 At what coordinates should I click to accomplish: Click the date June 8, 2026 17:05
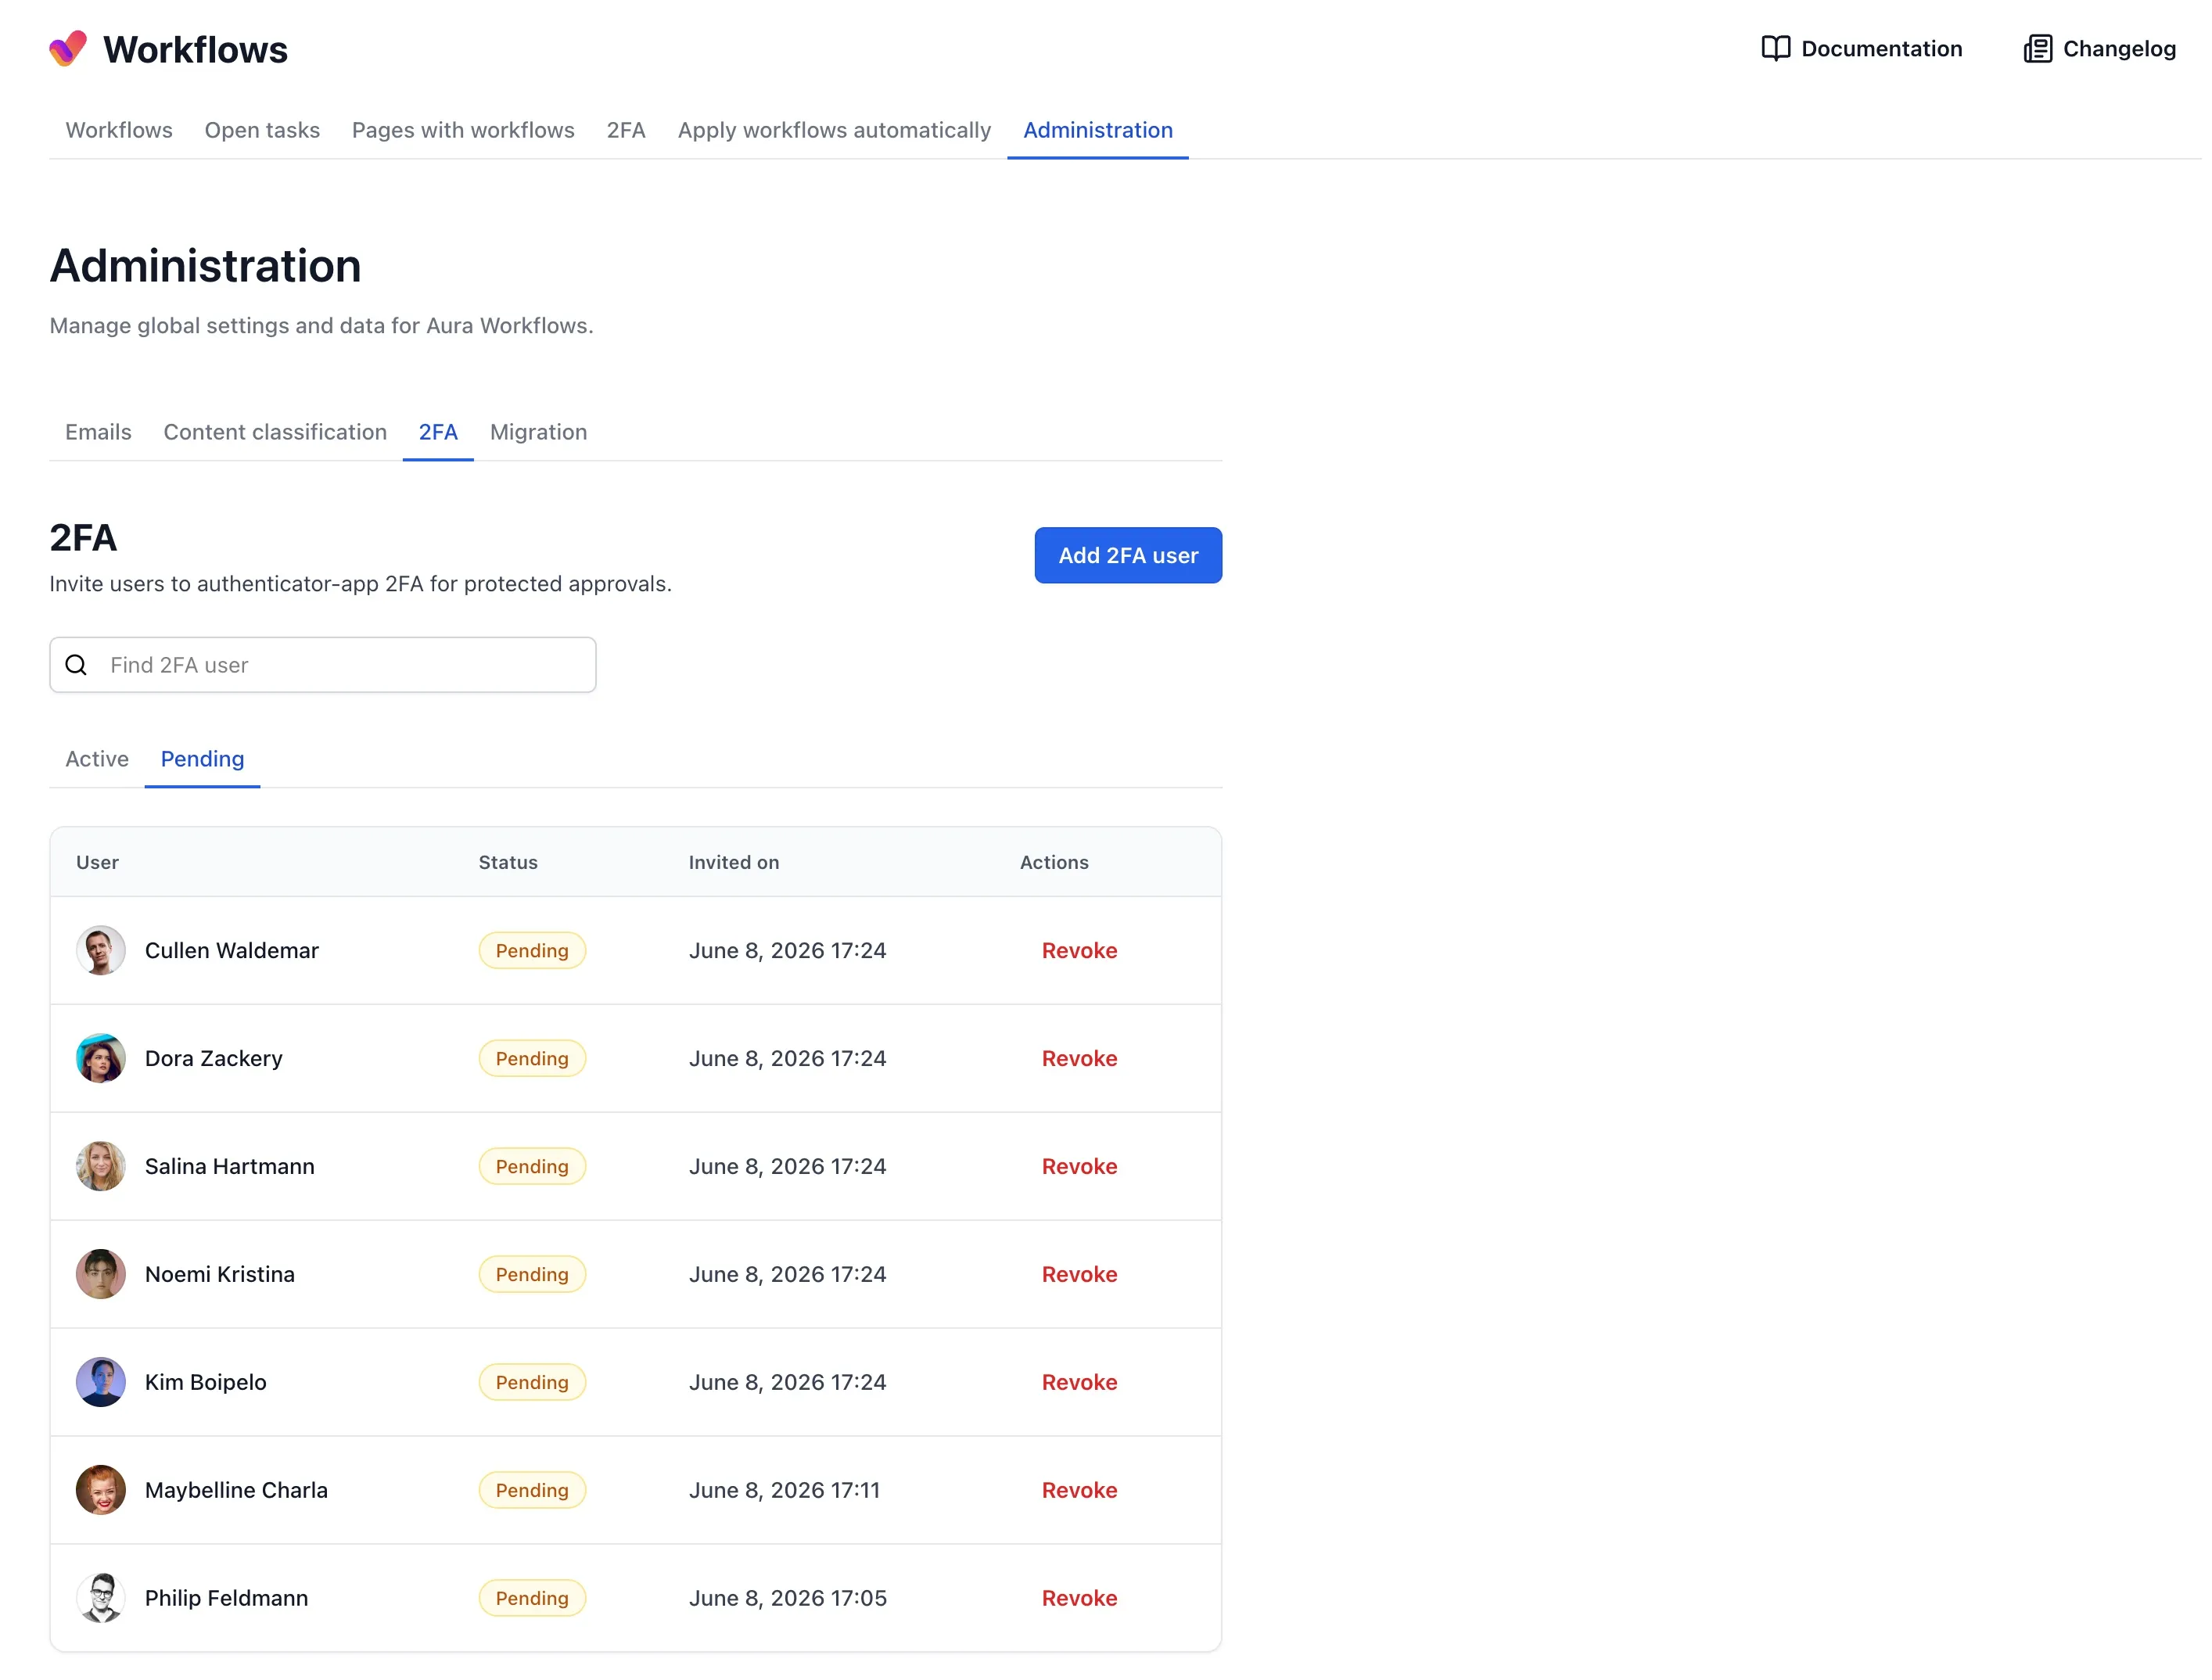(x=787, y=1598)
